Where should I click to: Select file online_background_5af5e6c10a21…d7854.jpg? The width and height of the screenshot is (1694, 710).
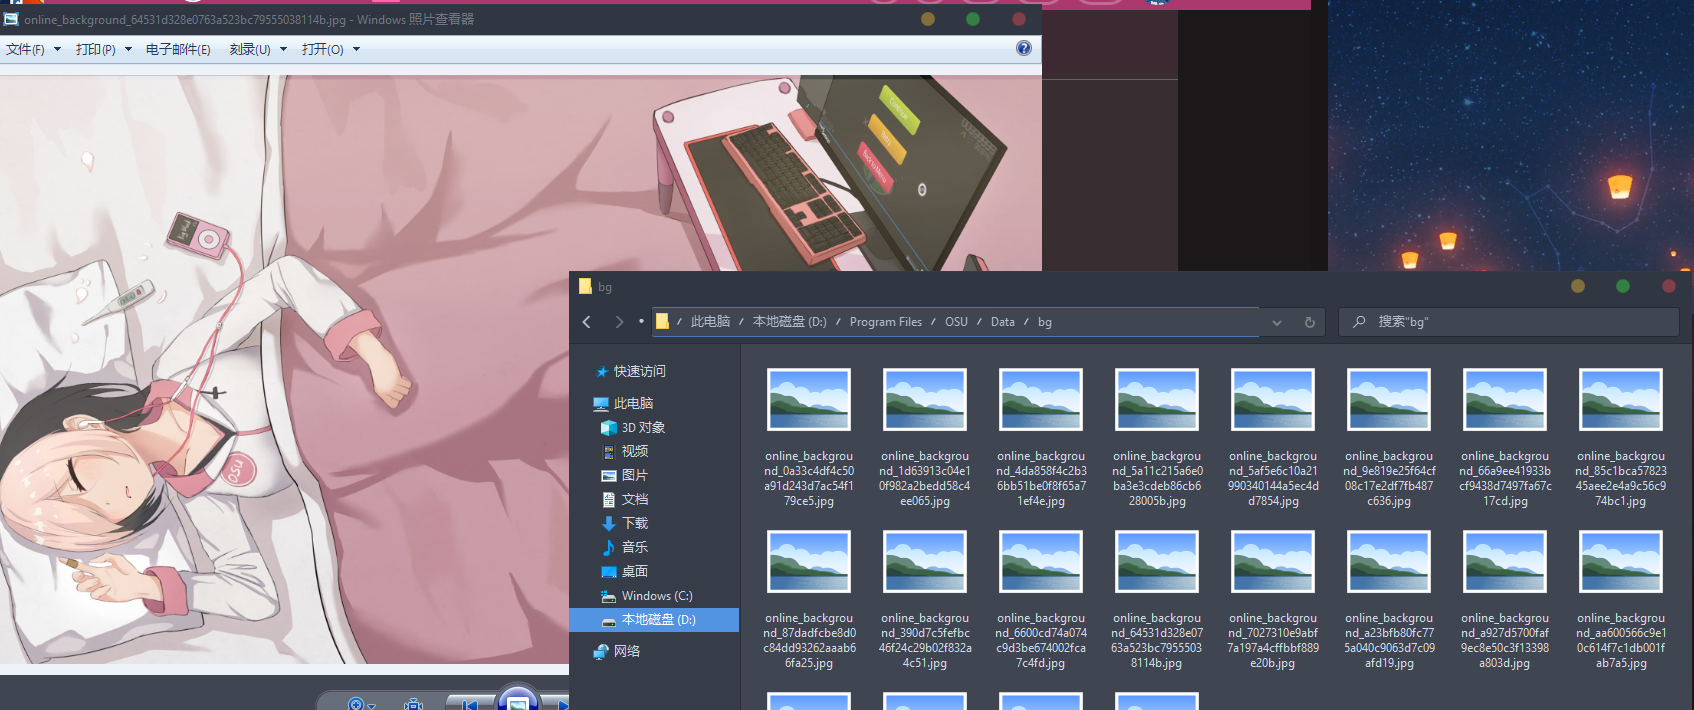(1273, 438)
